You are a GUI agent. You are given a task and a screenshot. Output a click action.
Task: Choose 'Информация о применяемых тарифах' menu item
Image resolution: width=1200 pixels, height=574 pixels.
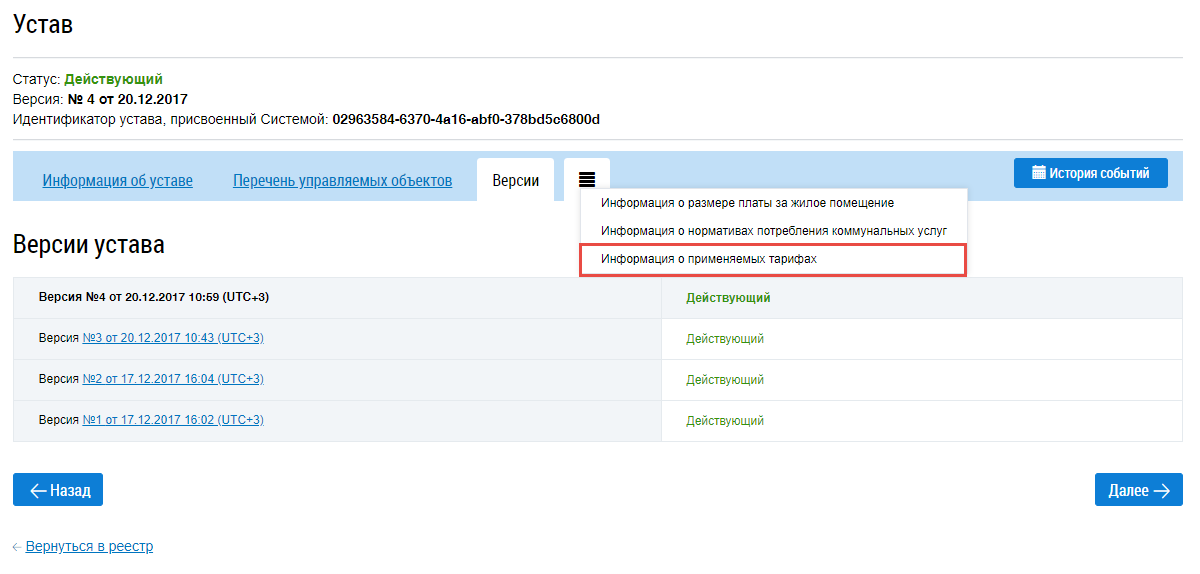(x=773, y=260)
